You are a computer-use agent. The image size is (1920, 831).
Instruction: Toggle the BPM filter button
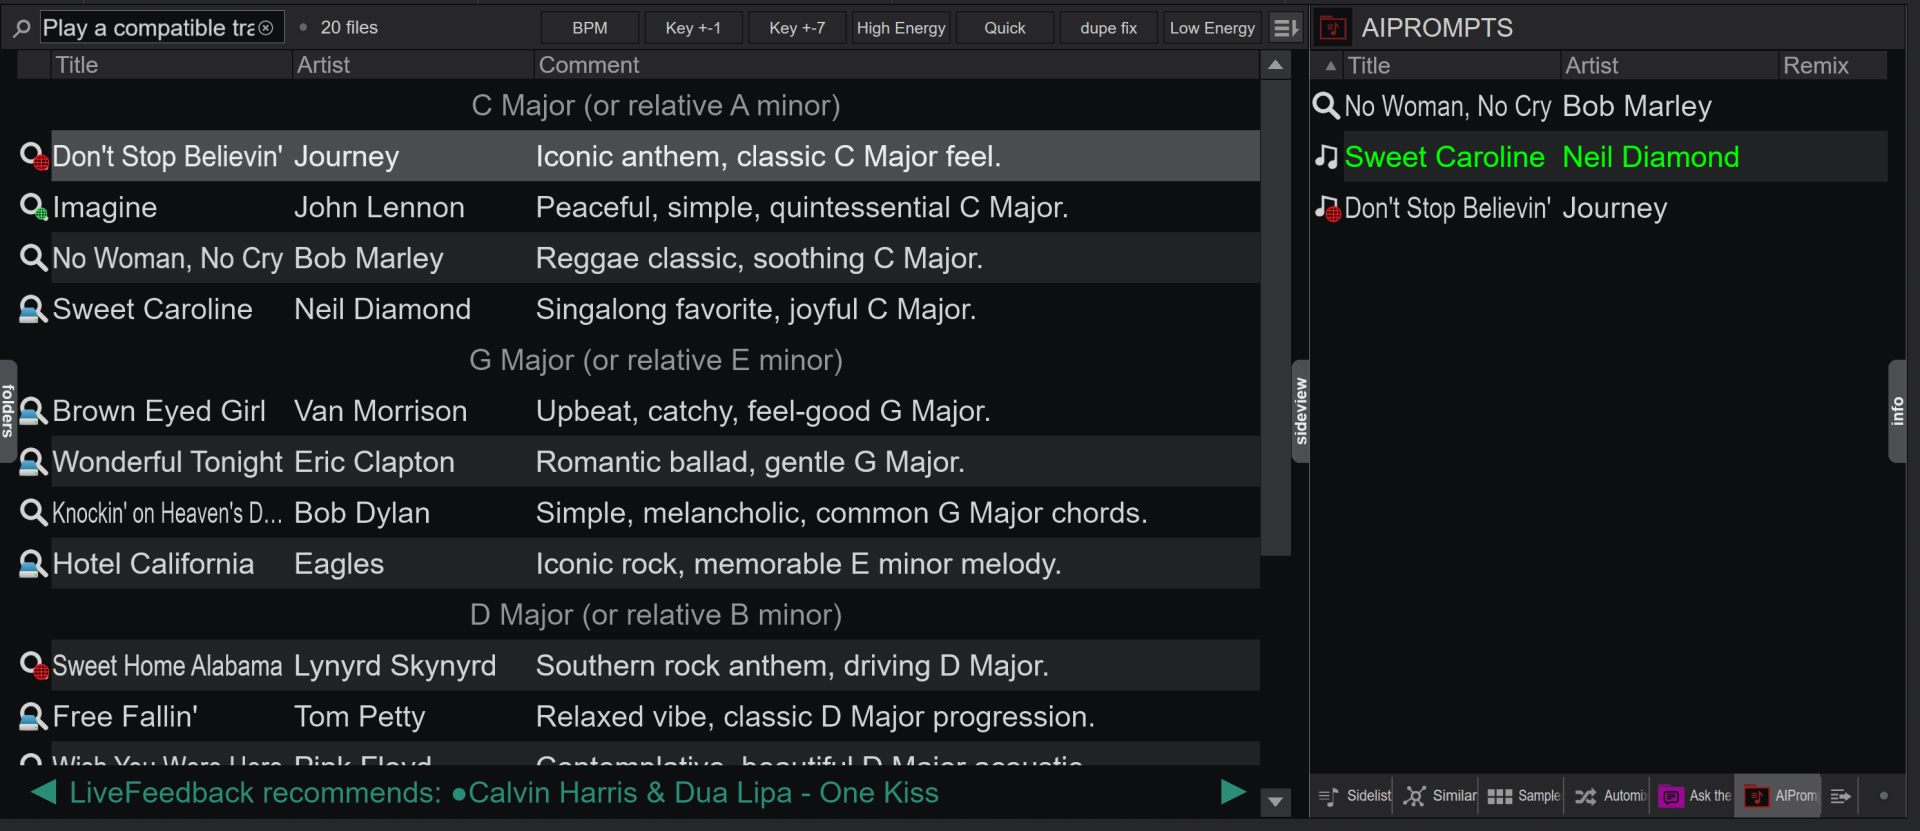[x=589, y=28]
